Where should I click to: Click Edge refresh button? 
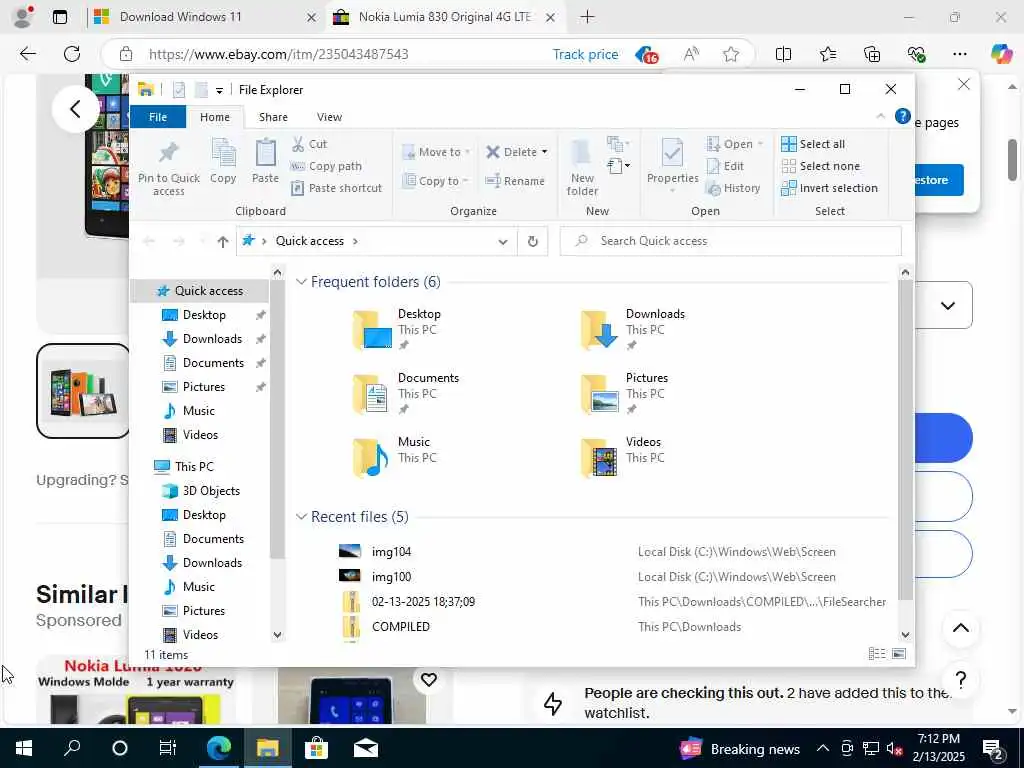[x=72, y=54]
